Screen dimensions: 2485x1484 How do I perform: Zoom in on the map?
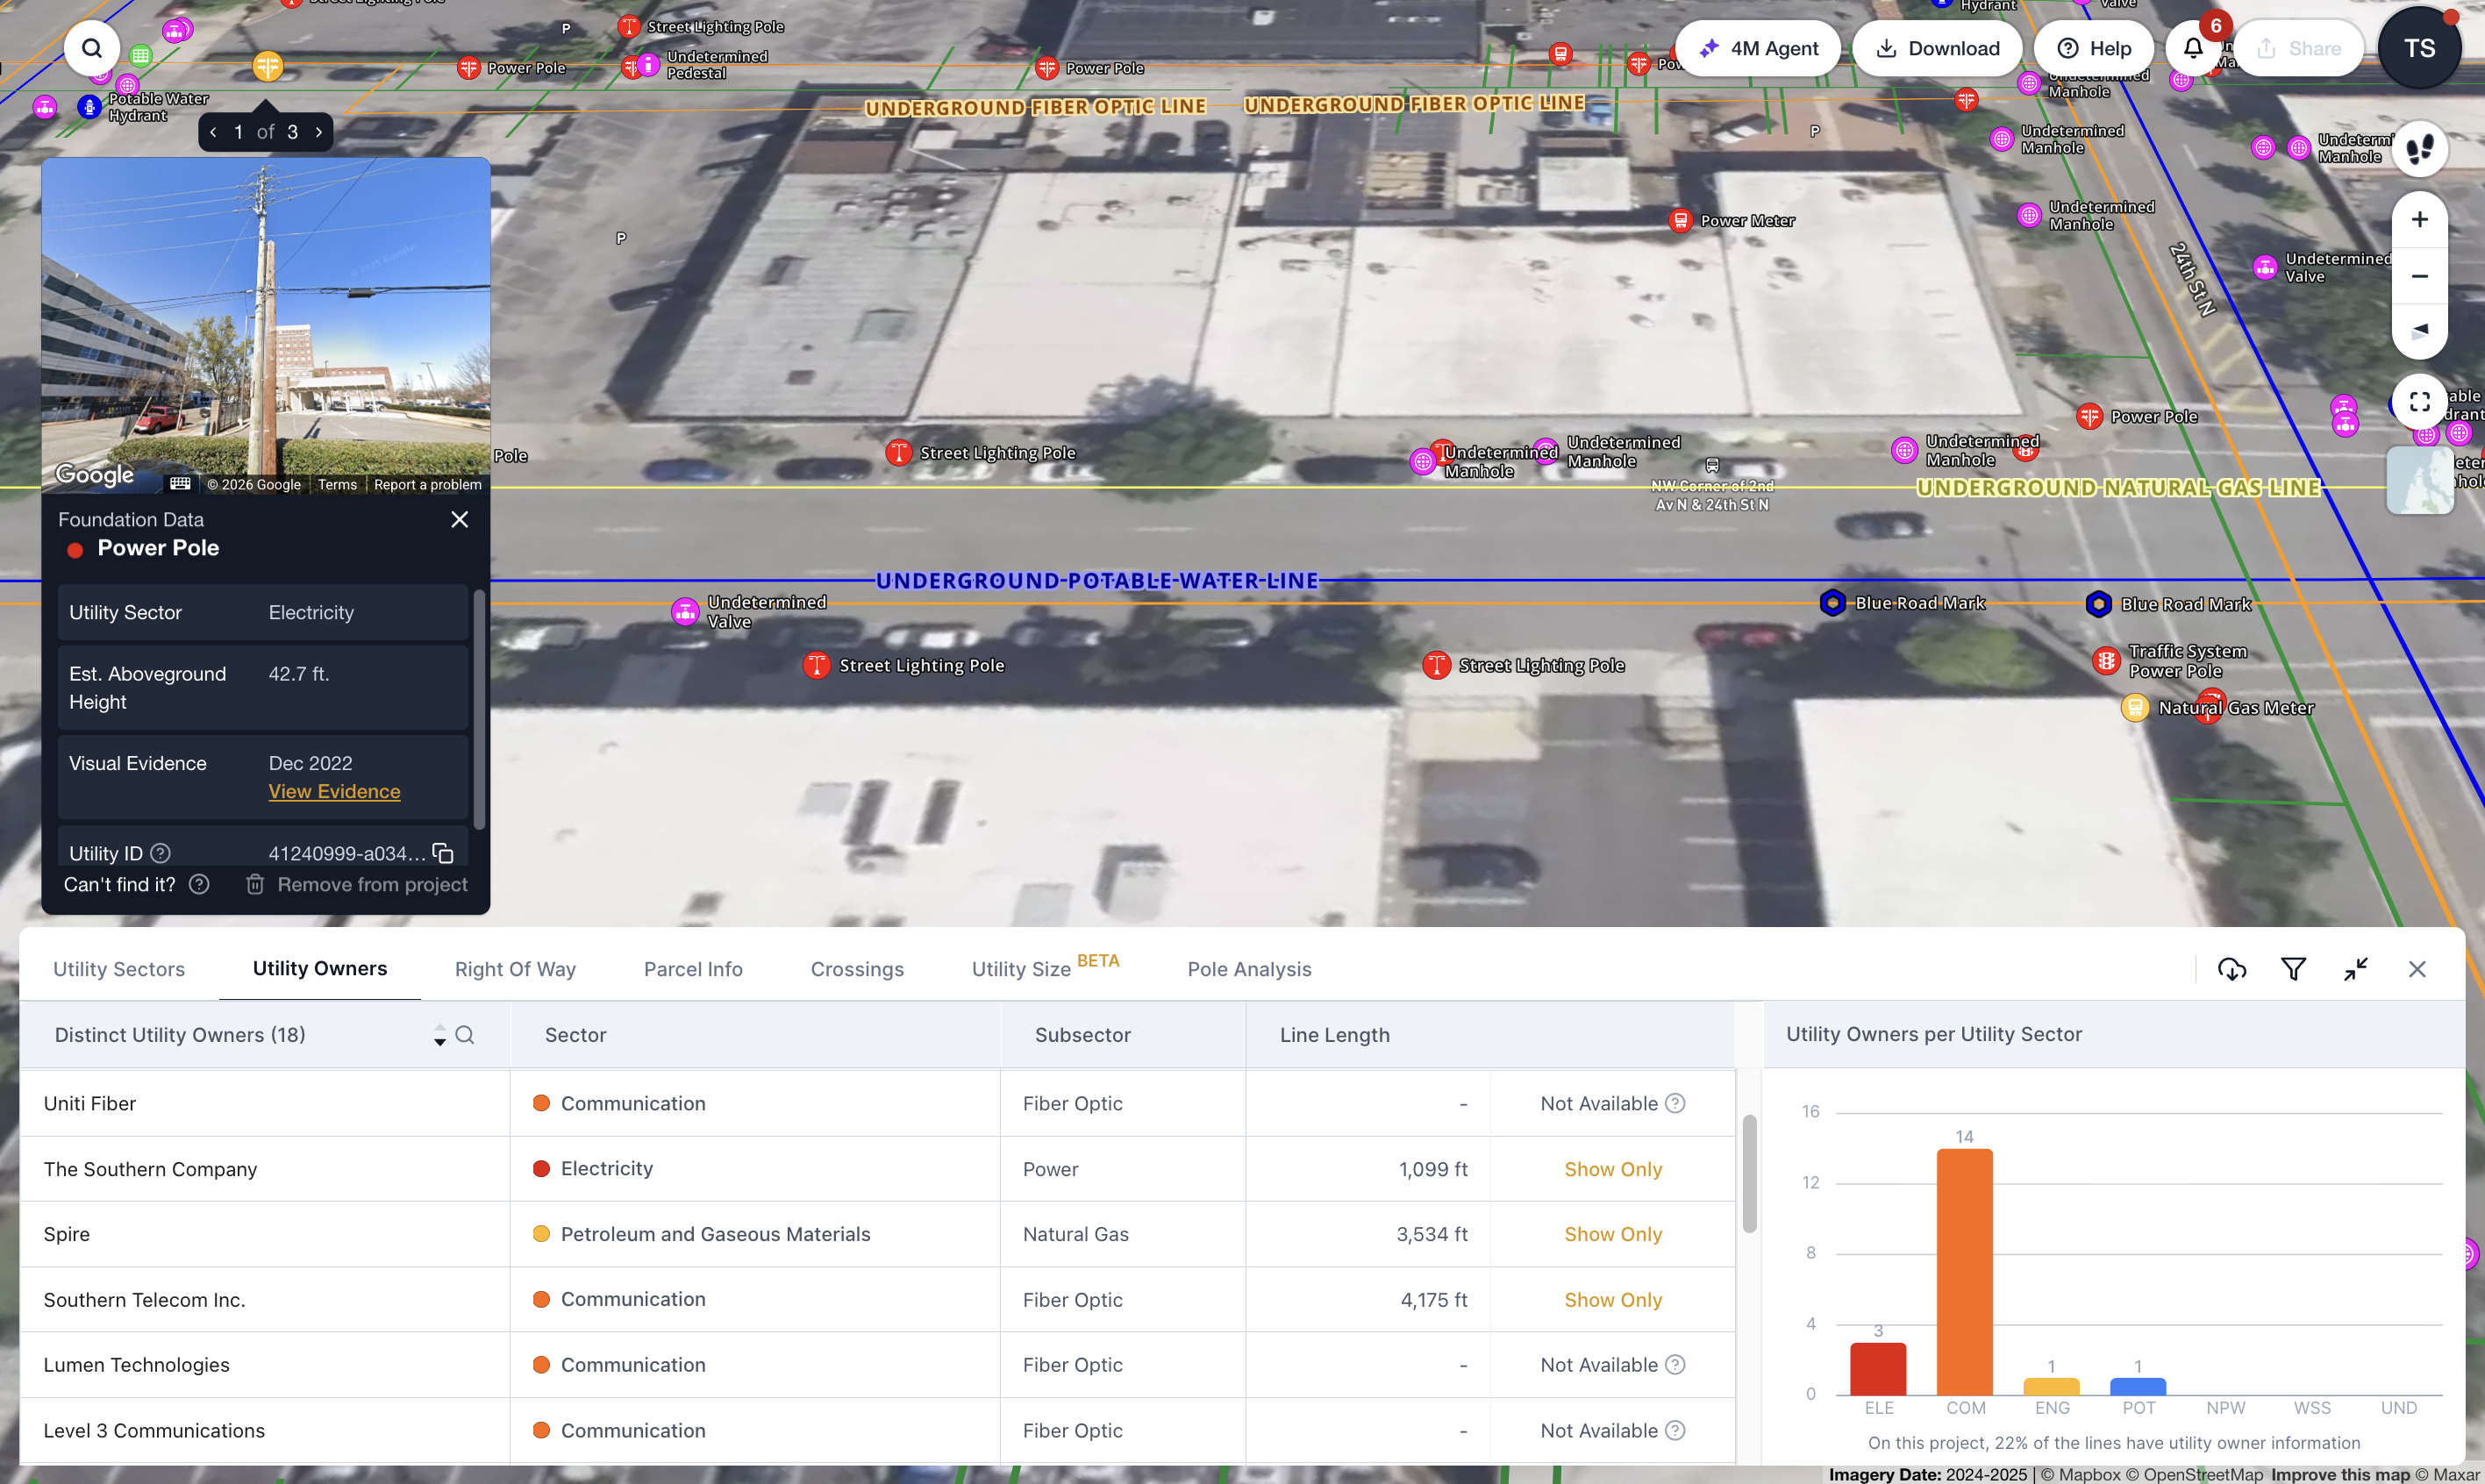(2419, 219)
